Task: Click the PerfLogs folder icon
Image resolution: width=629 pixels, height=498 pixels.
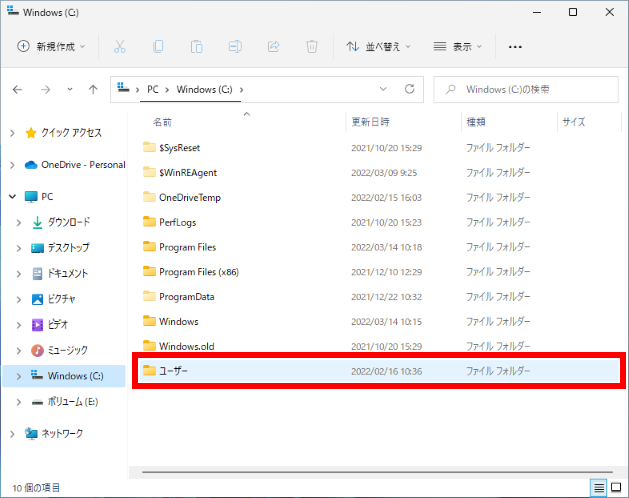Action: click(149, 222)
